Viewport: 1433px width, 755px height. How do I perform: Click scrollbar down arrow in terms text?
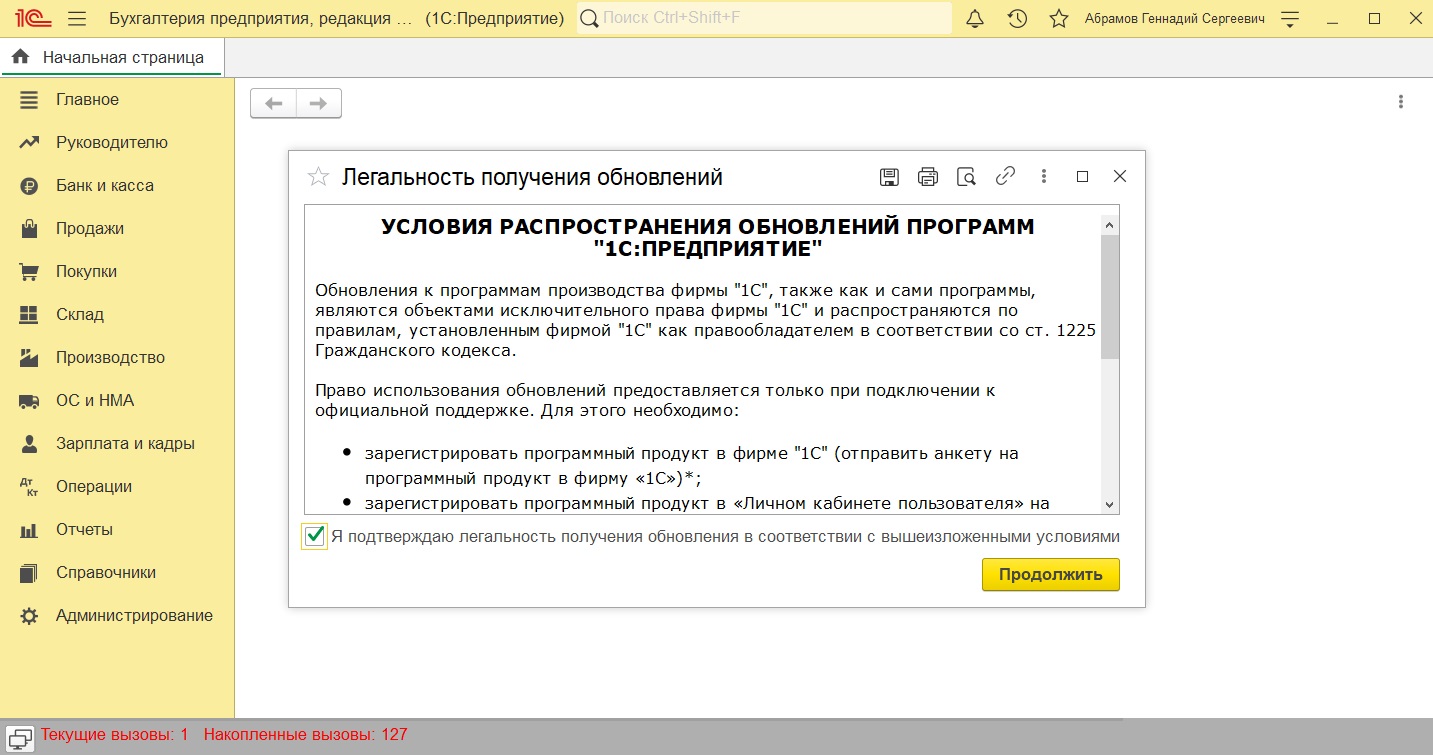pyautogui.click(x=1109, y=505)
